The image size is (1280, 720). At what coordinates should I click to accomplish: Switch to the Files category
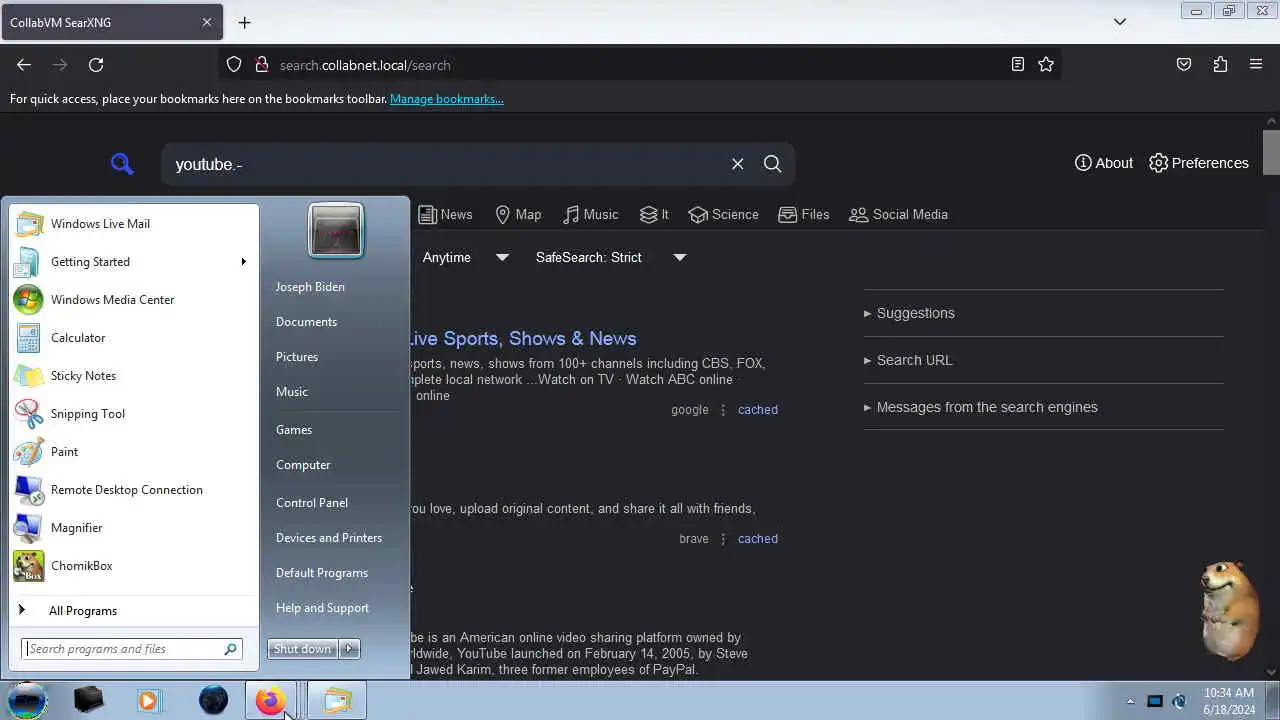803,214
